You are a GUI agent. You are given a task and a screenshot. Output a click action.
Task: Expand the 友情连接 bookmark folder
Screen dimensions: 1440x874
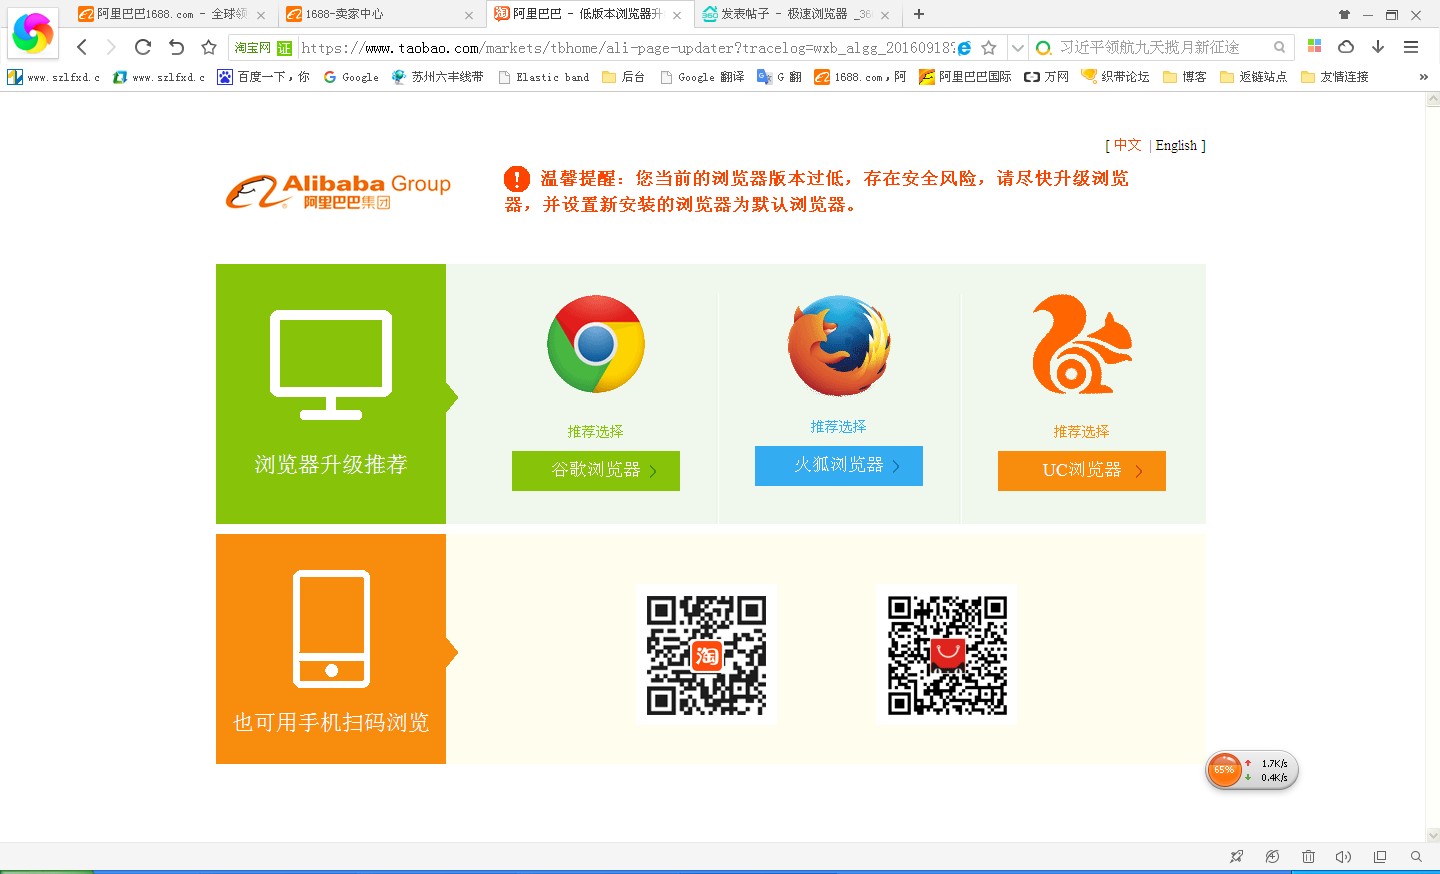(1334, 77)
